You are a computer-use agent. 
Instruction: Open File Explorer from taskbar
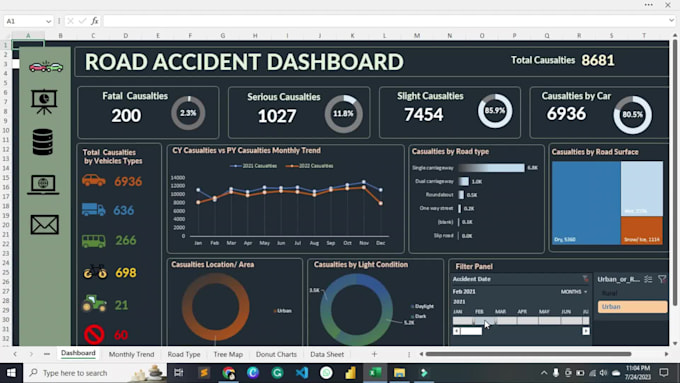tap(399, 373)
